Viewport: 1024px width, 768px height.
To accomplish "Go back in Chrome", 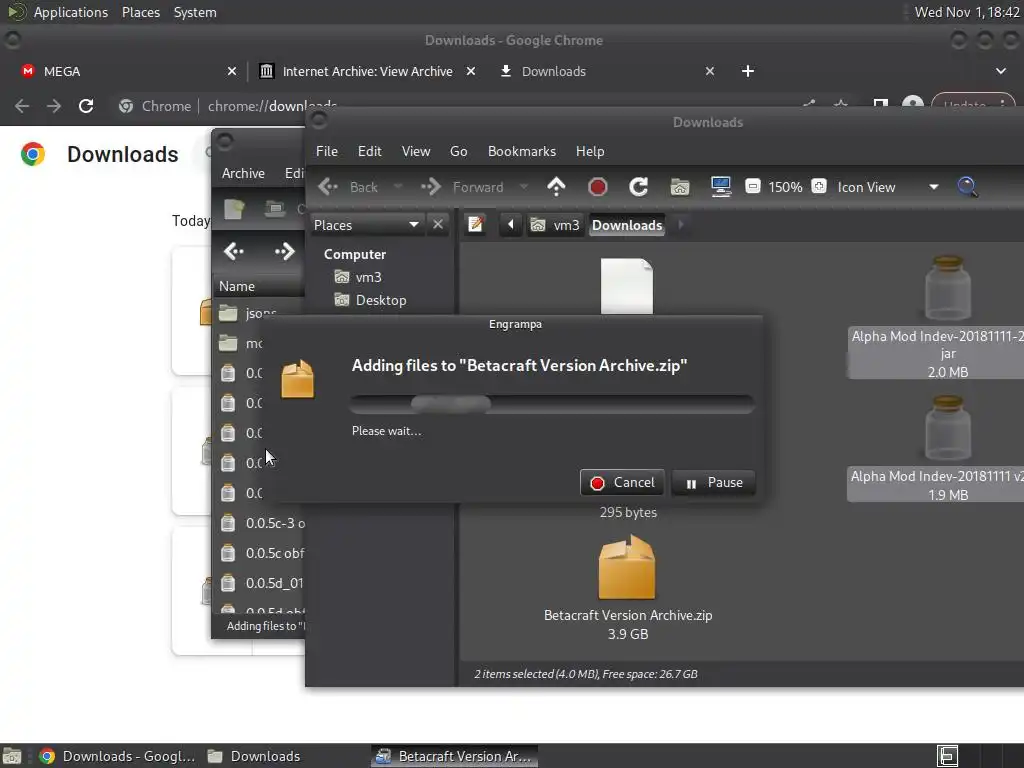I will point(22,106).
